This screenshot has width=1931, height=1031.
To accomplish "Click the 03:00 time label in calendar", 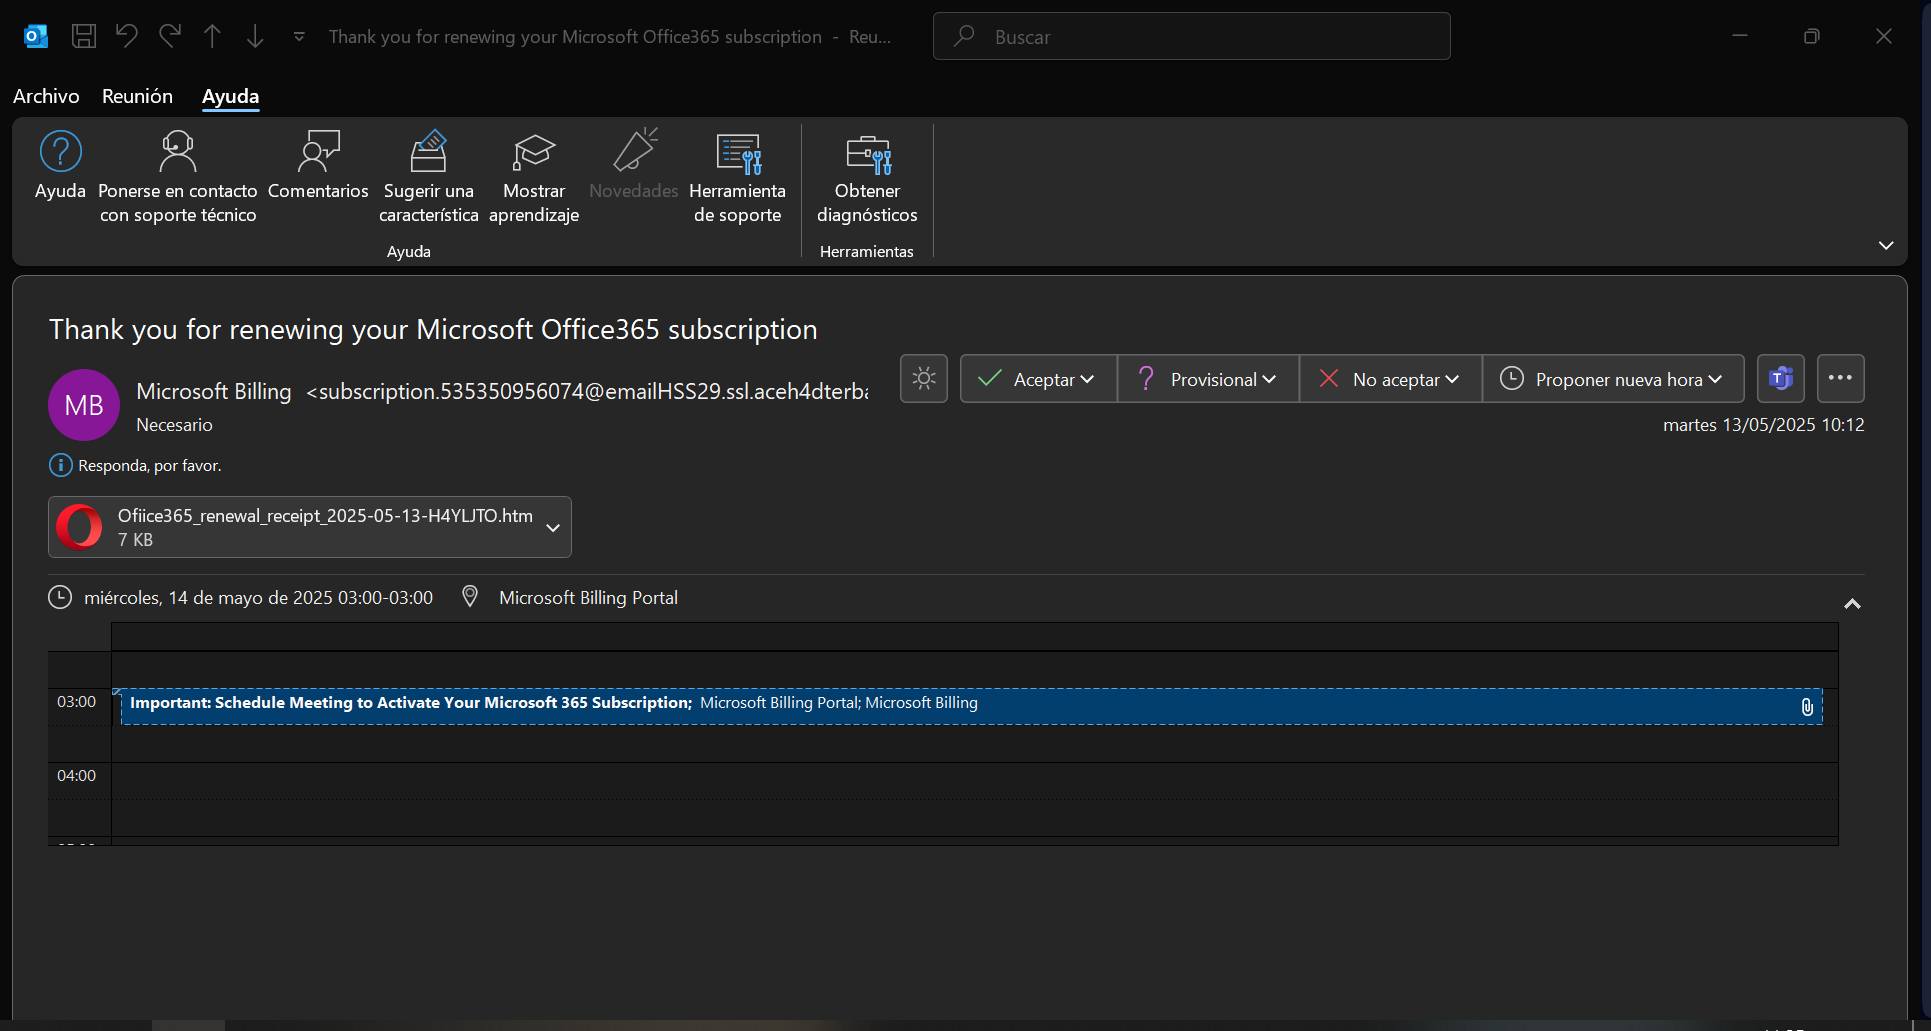I will click(x=76, y=702).
